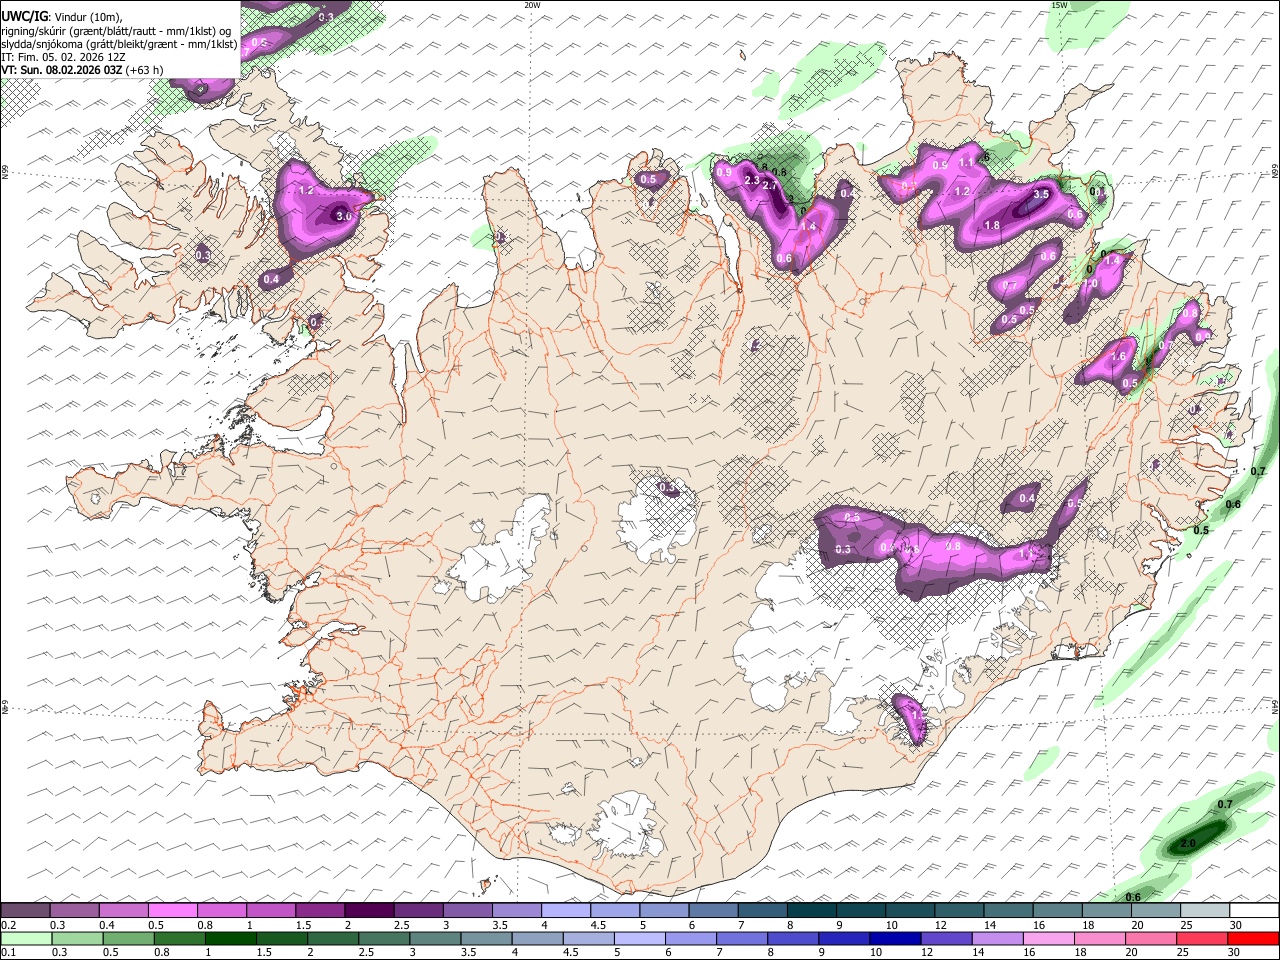Click the dark teal 8 swatch in top legend row

pos(810,910)
